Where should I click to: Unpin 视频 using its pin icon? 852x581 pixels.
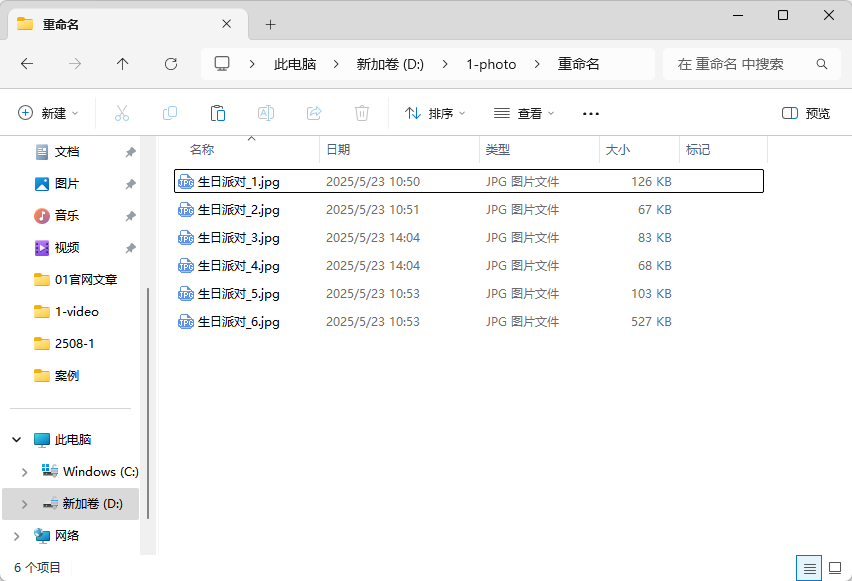coord(130,248)
